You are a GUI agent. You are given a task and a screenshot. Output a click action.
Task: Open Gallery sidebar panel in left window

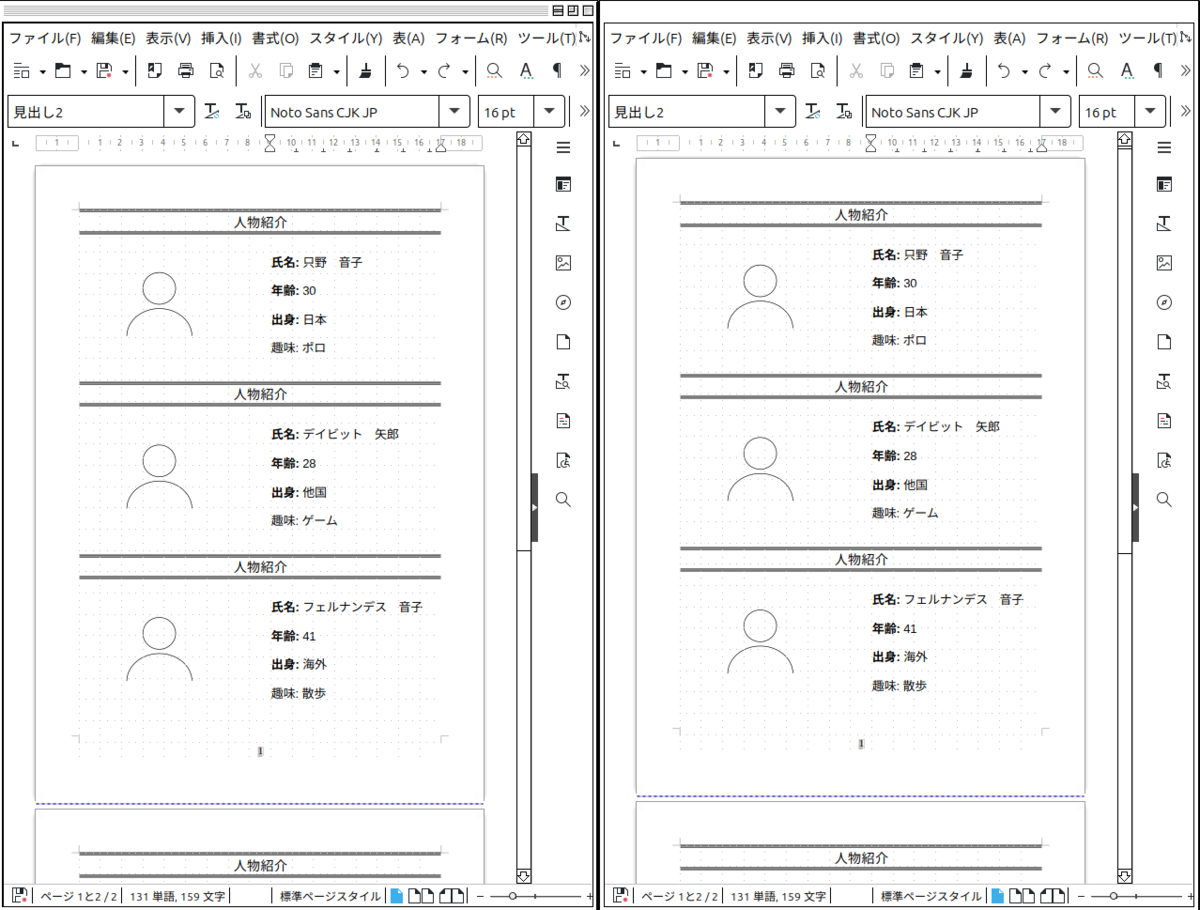click(x=563, y=263)
